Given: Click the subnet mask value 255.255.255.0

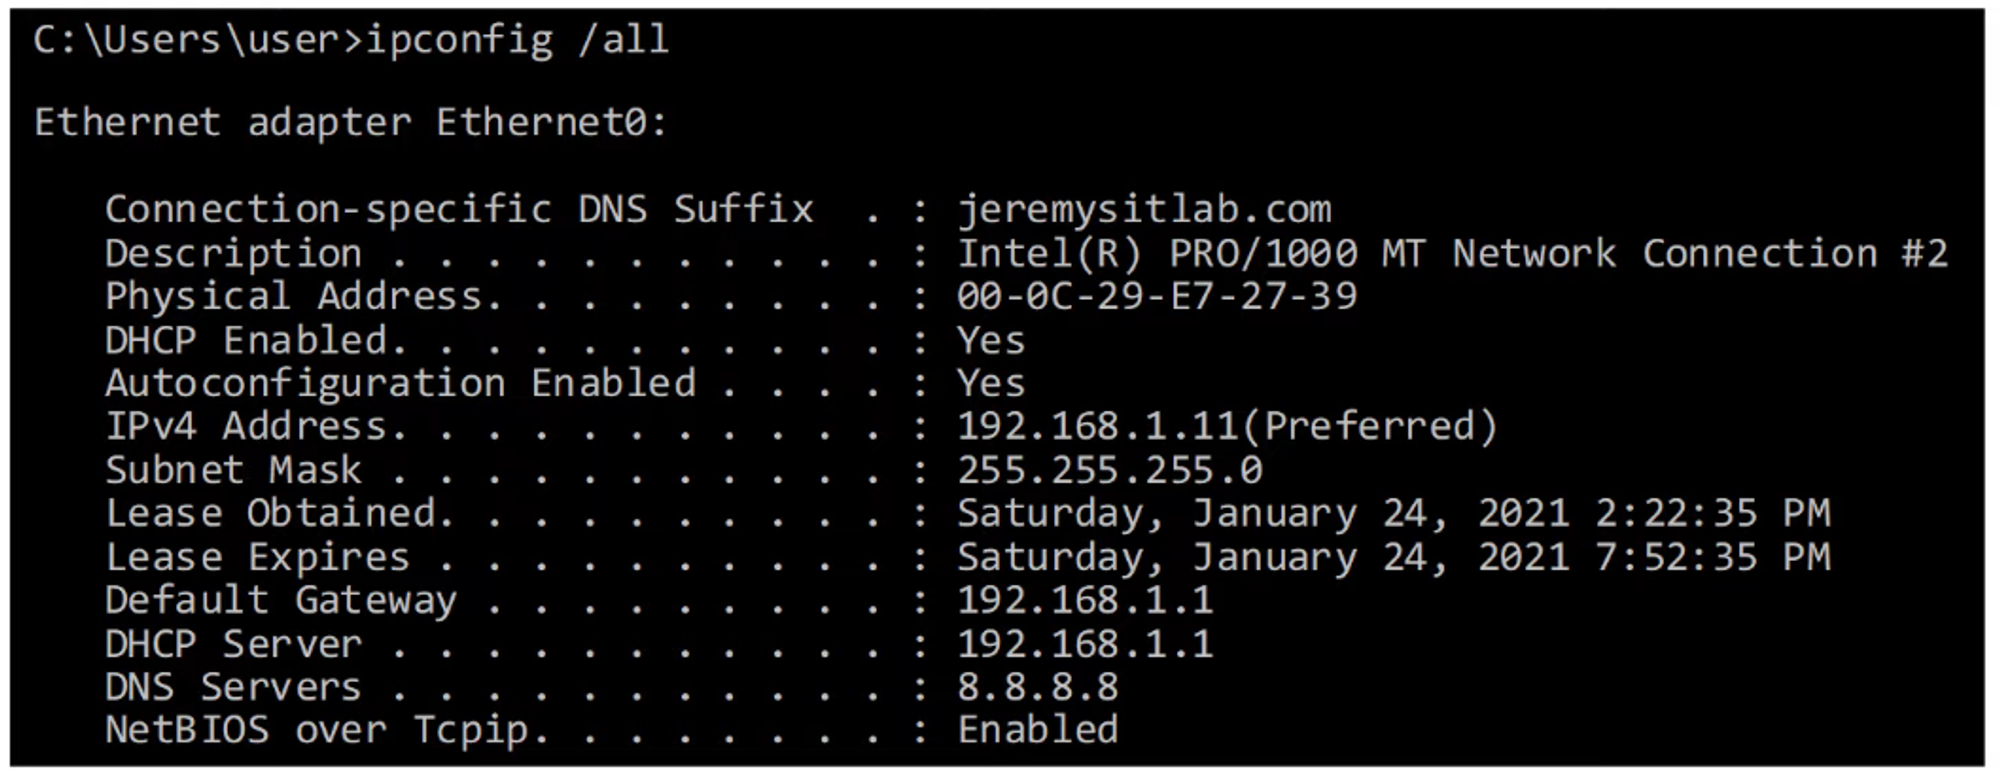Looking at the screenshot, I should click(x=1110, y=470).
